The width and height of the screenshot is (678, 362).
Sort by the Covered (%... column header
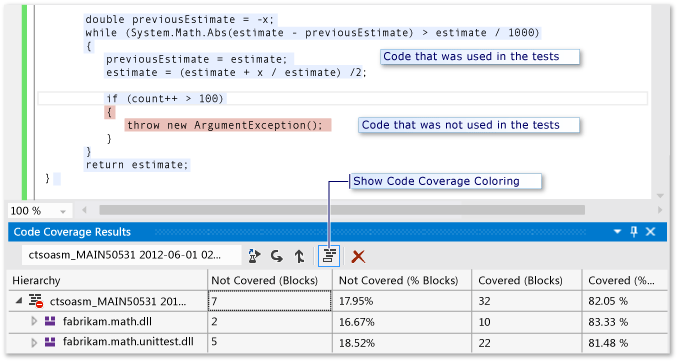point(625,280)
